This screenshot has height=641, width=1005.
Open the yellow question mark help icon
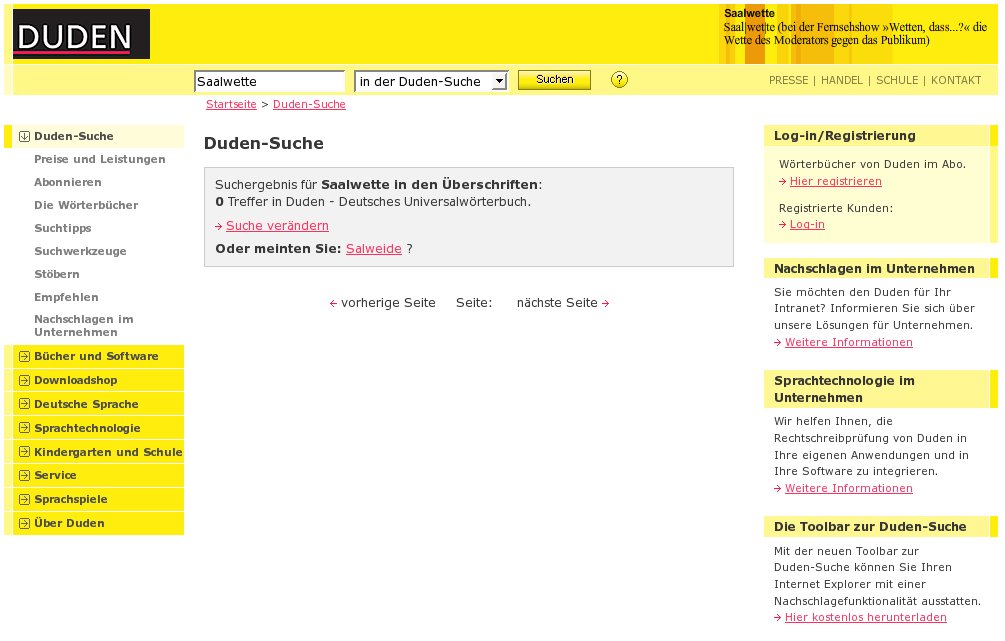pos(619,79)
